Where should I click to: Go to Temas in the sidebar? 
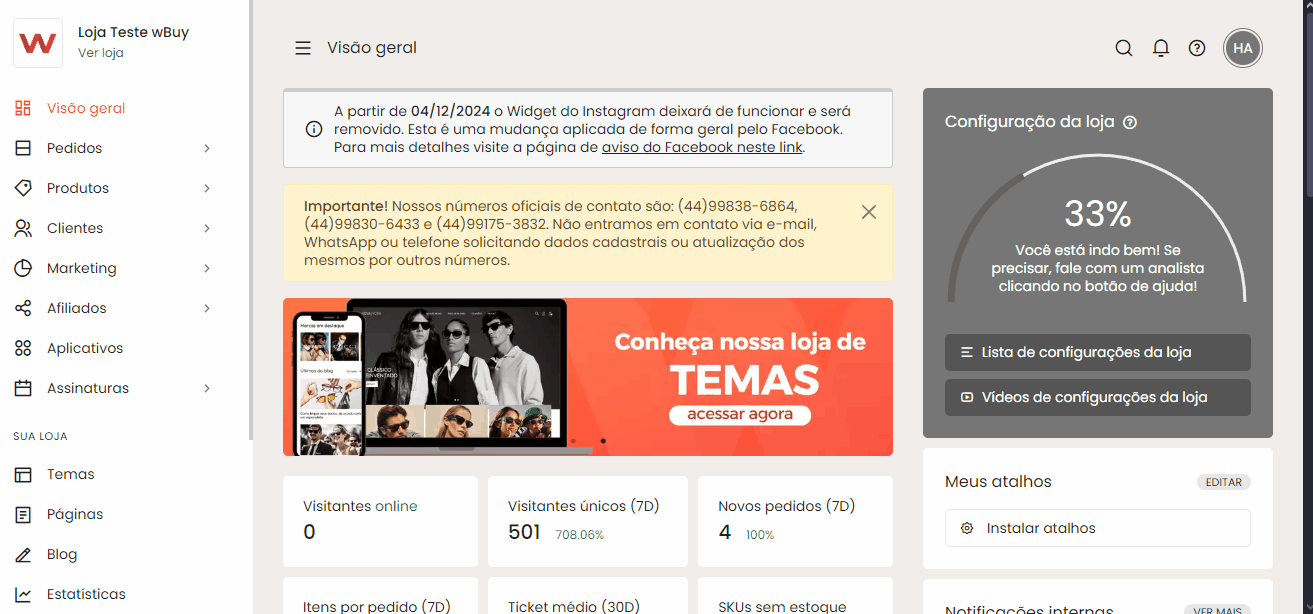coord(70,474)
